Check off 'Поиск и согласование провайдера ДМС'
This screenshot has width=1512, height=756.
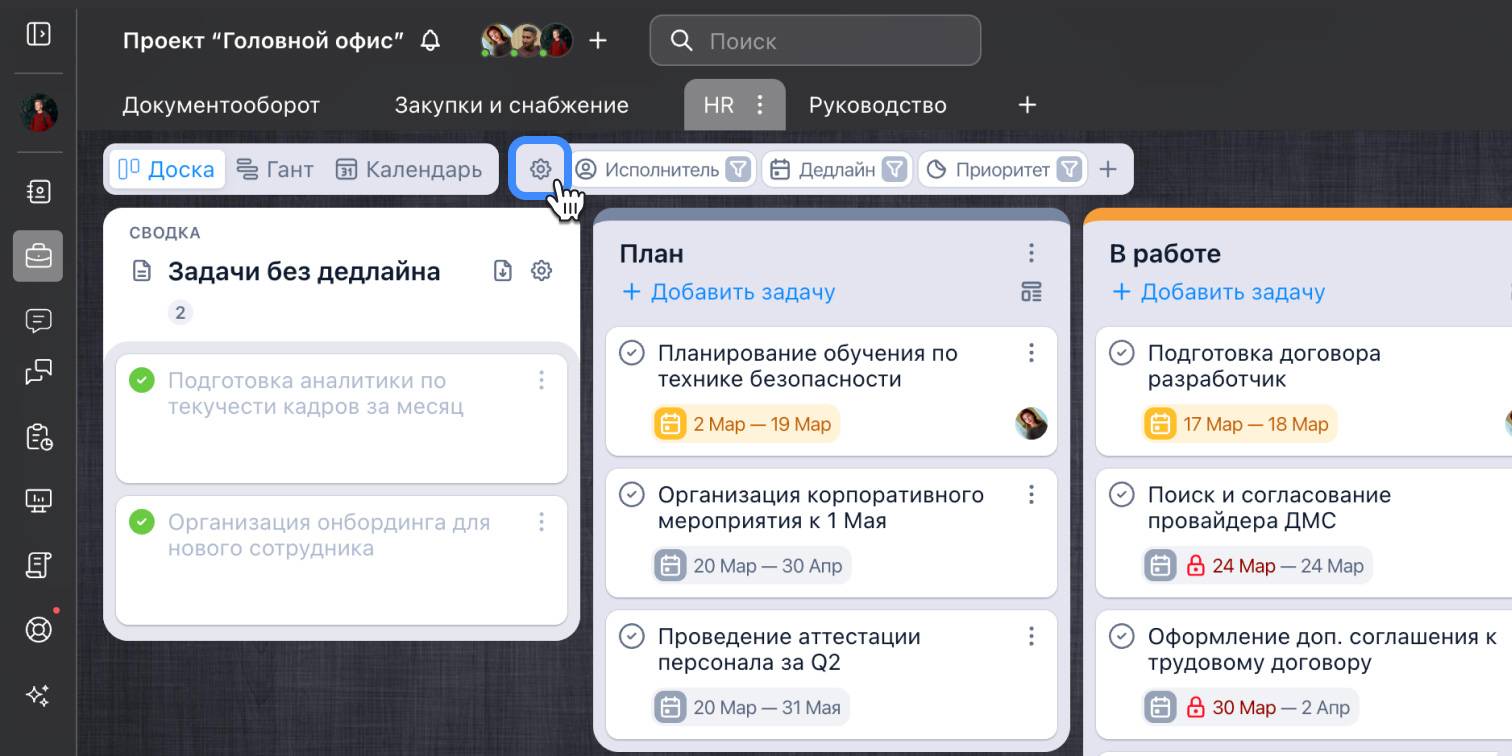pyautogui.click(x=1122, y=495)
